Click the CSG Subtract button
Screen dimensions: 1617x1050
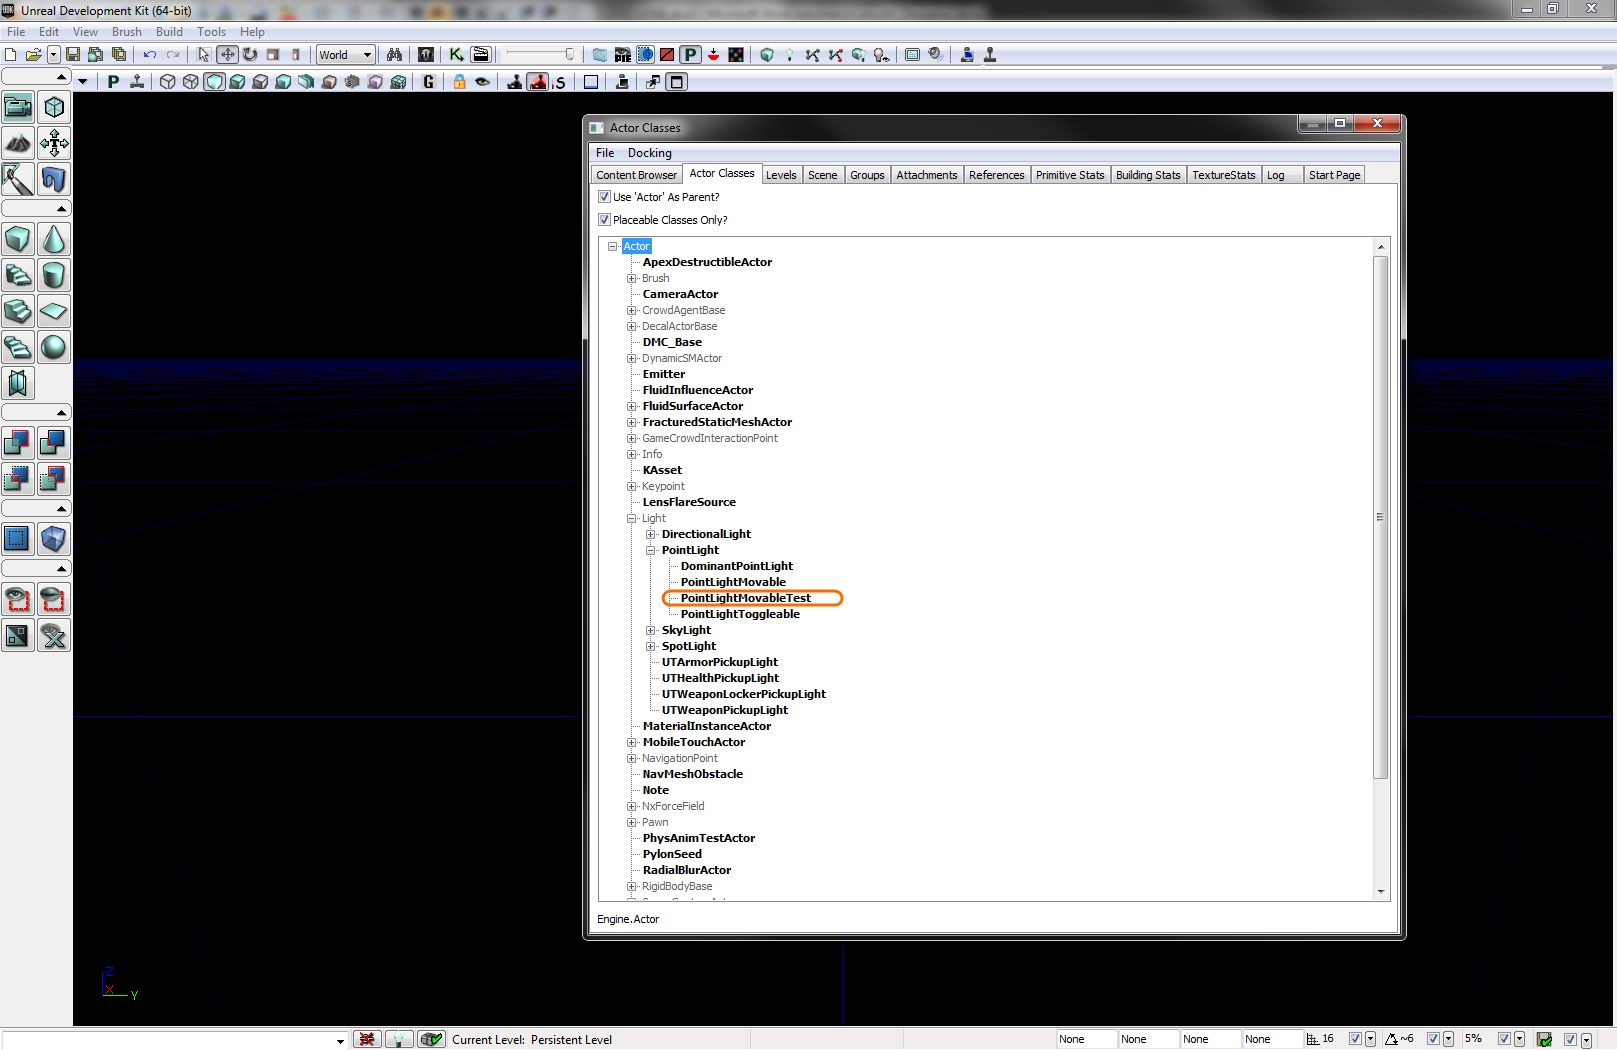[54, 443]
